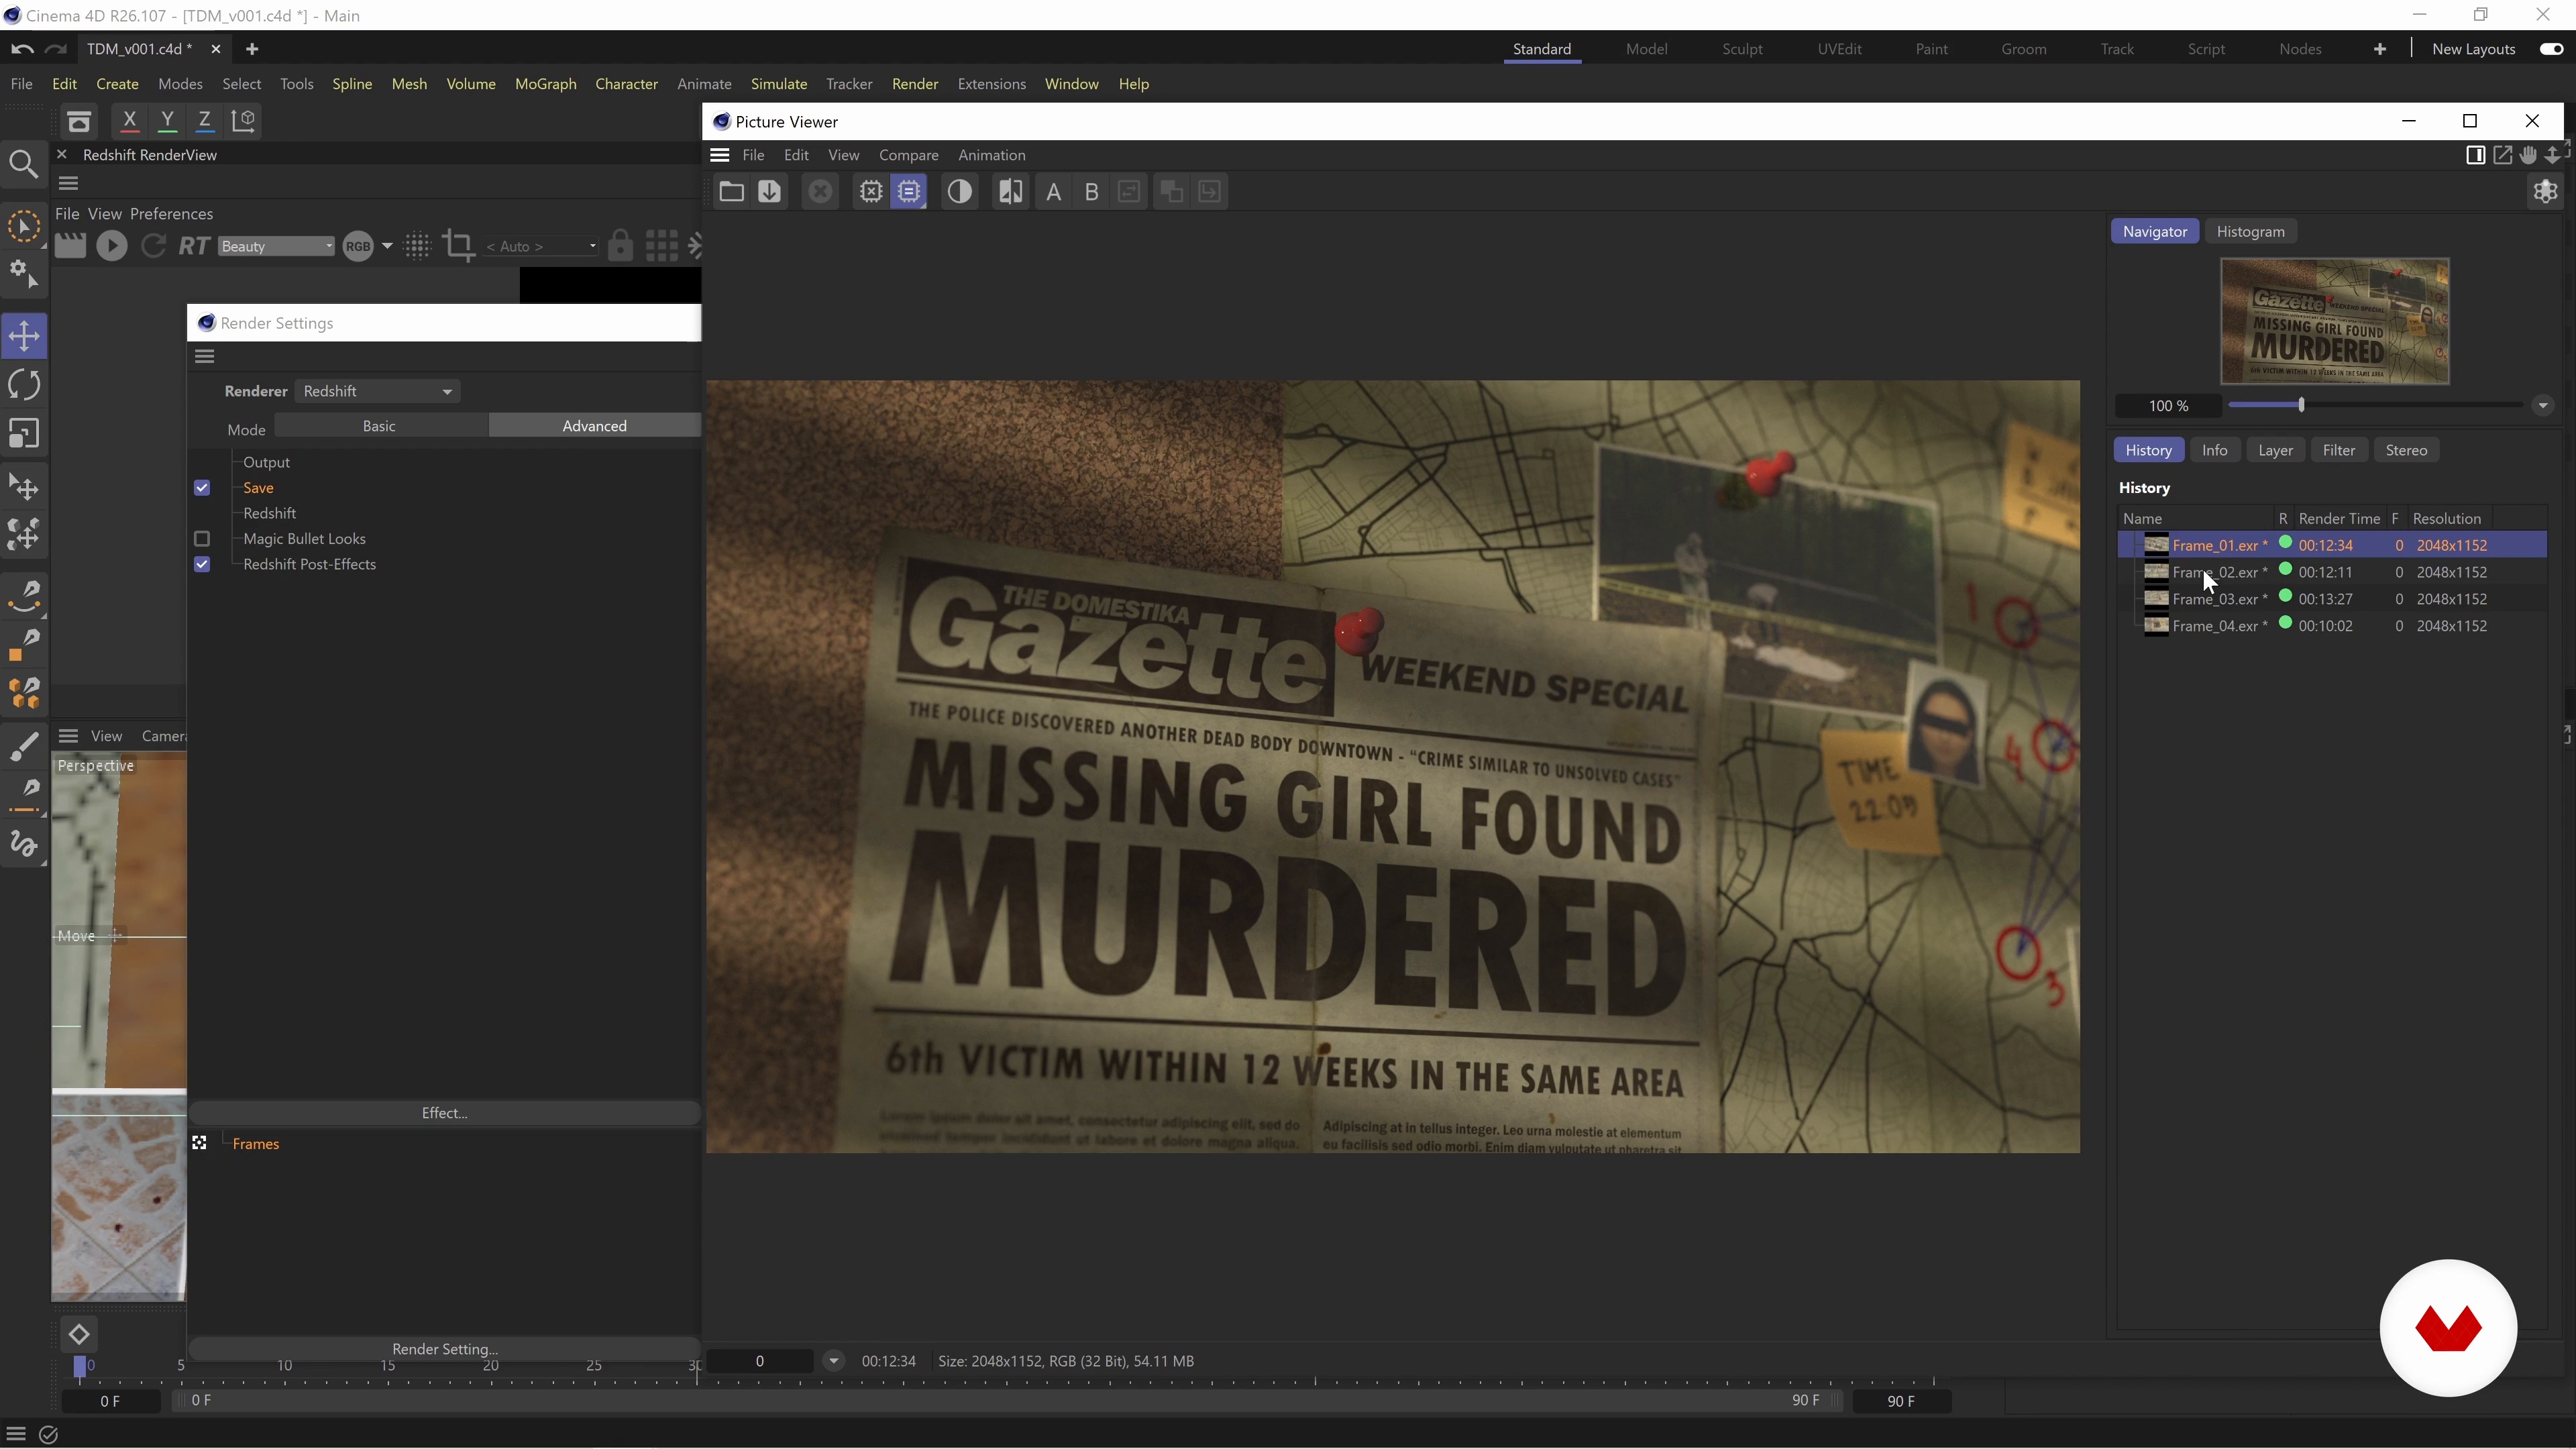Screen dimensions: 2576x1449
Task: Select the Move tool in left toolbar
Action: [x=24, y=336]
